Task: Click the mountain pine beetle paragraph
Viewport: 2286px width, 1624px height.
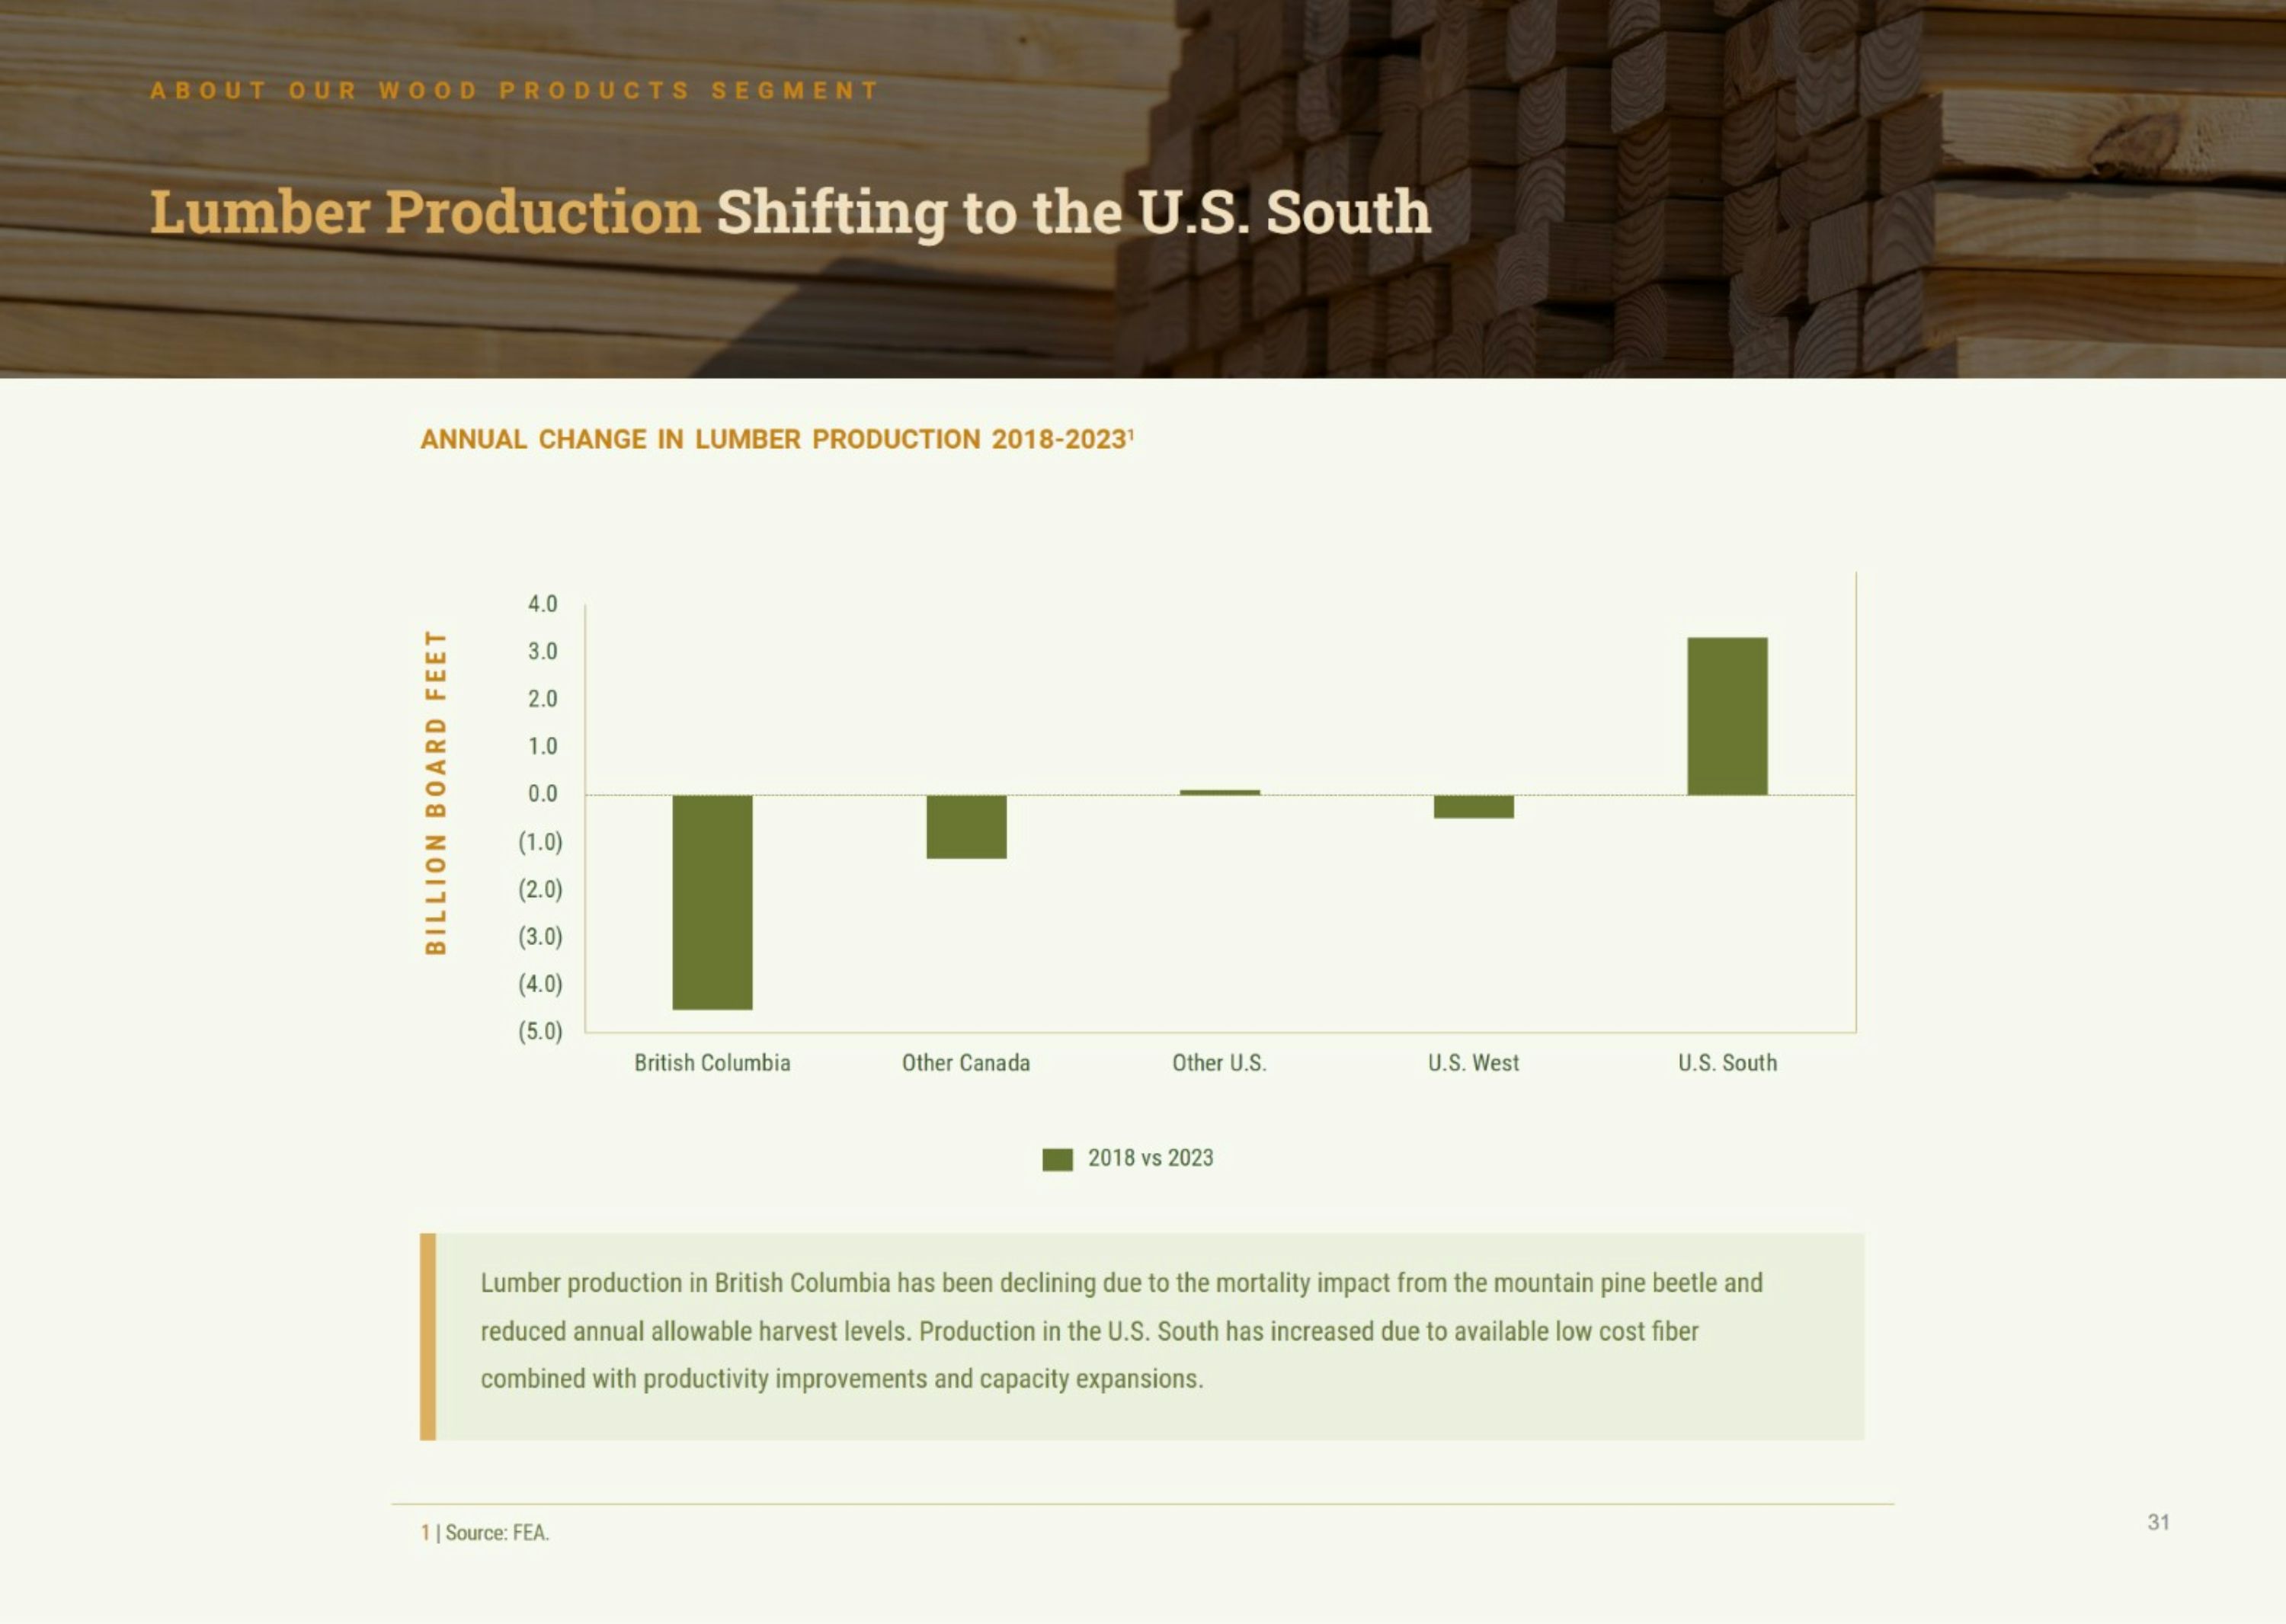Action: 1120,1331
